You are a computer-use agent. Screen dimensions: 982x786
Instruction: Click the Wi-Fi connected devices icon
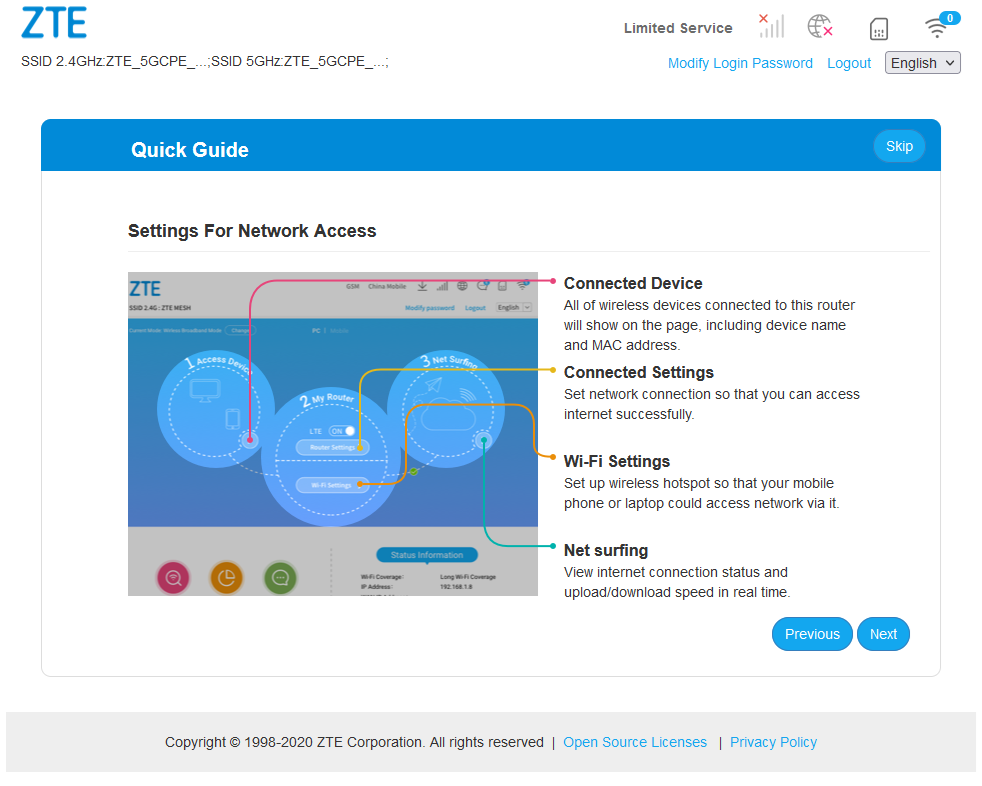tap(938, 26)
